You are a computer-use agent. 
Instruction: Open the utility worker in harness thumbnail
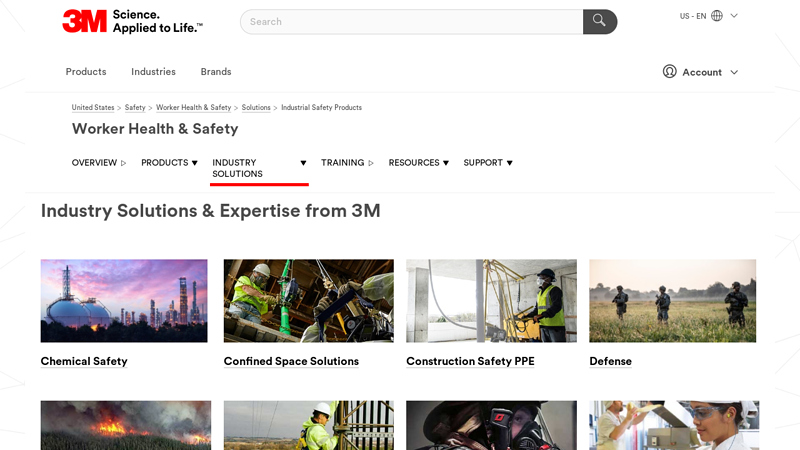click(309, 425)
